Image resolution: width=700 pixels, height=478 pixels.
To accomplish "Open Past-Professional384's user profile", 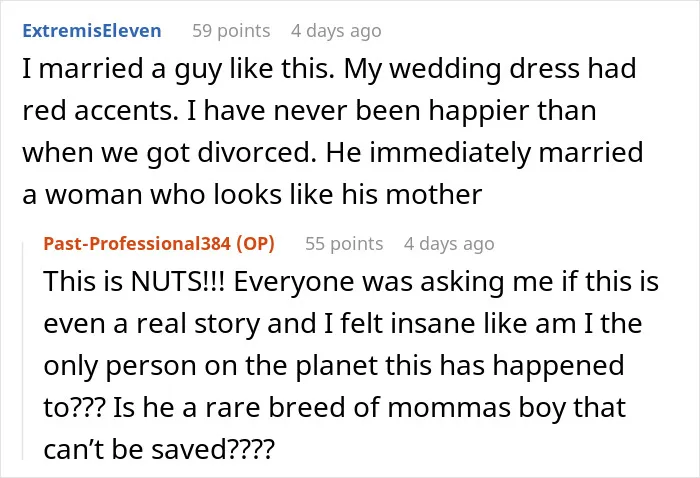I will [137, 244].
